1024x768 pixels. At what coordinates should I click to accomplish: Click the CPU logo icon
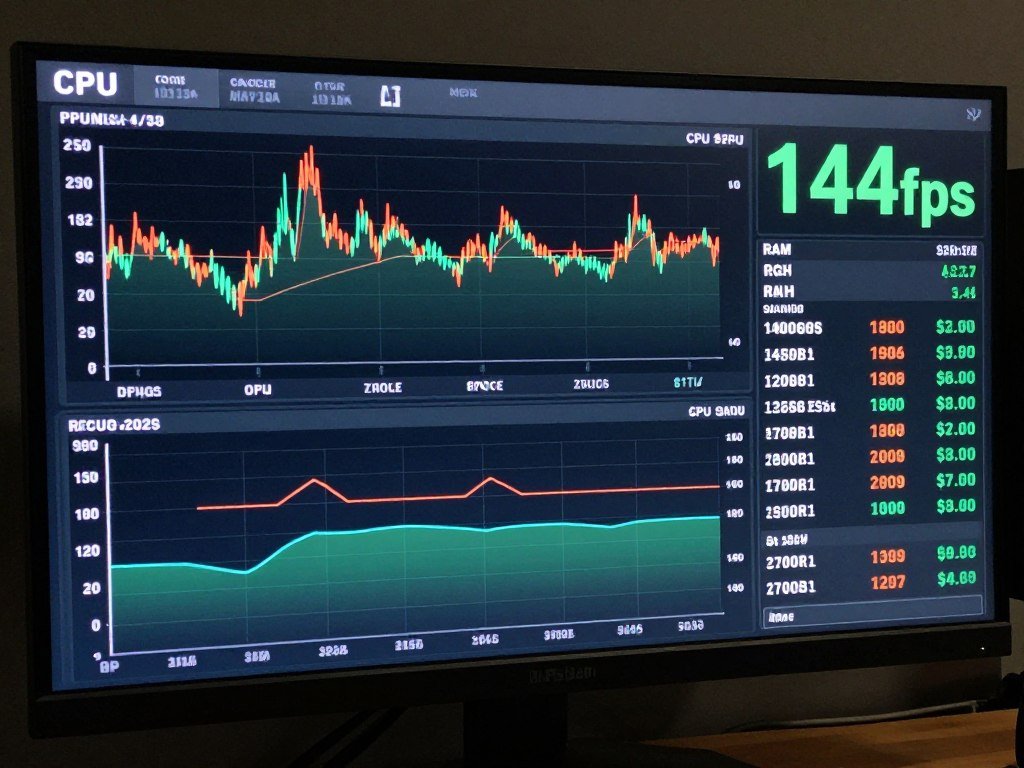pyautogui.click(x=84, y=83)
